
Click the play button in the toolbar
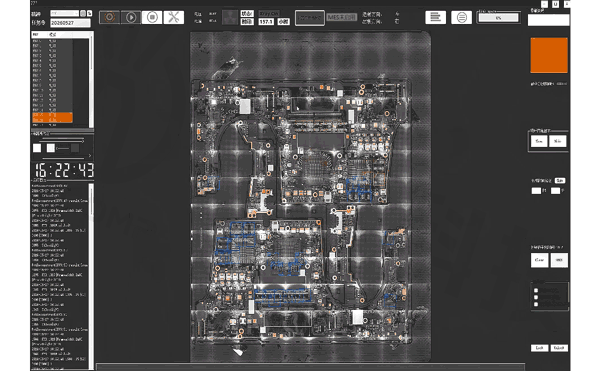pos(131,17)
